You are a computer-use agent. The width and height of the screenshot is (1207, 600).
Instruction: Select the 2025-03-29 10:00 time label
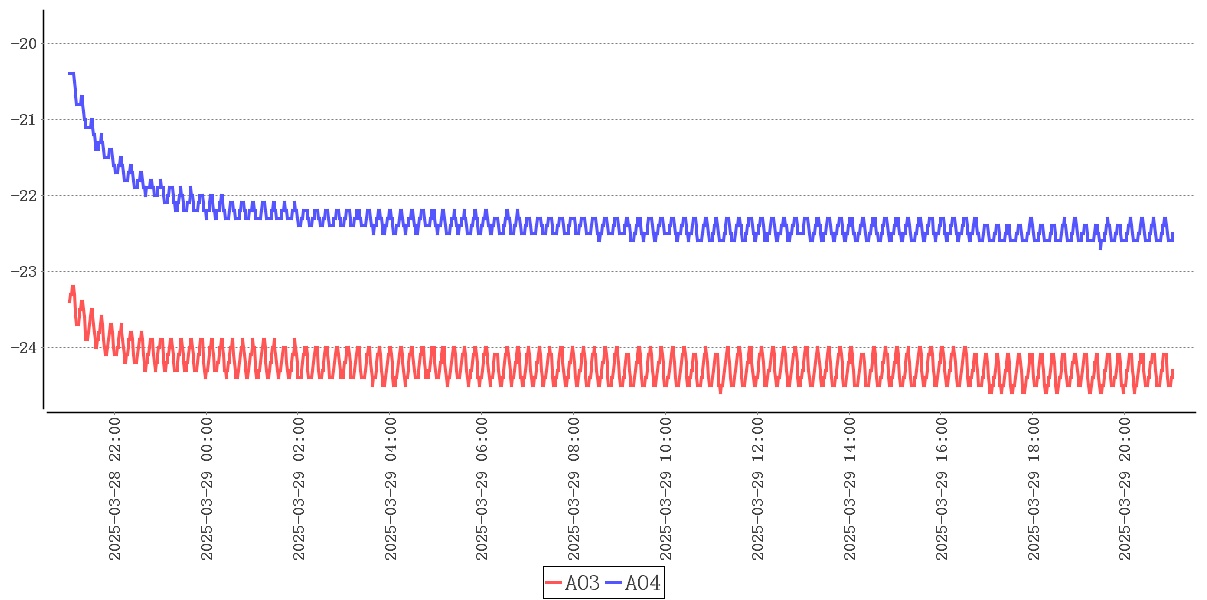point(666,490)
